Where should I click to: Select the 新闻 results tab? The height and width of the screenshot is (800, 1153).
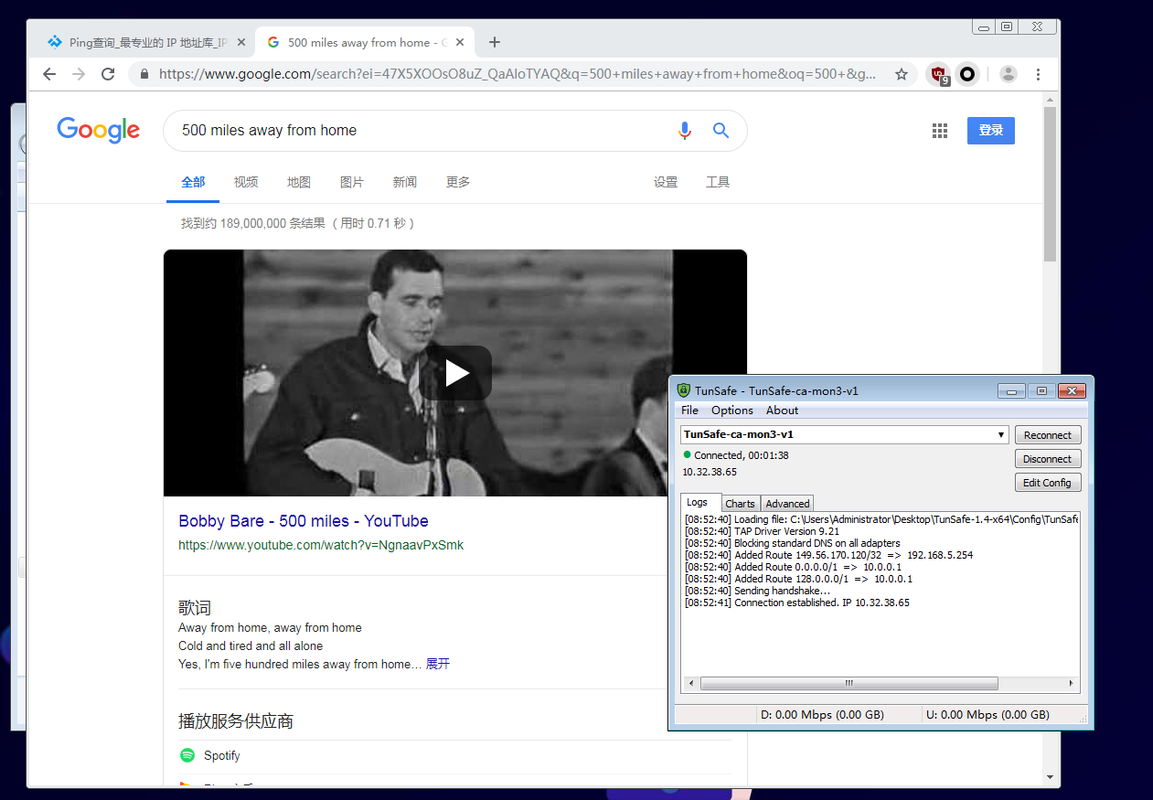pyautogui.click(x=404, y=182)
